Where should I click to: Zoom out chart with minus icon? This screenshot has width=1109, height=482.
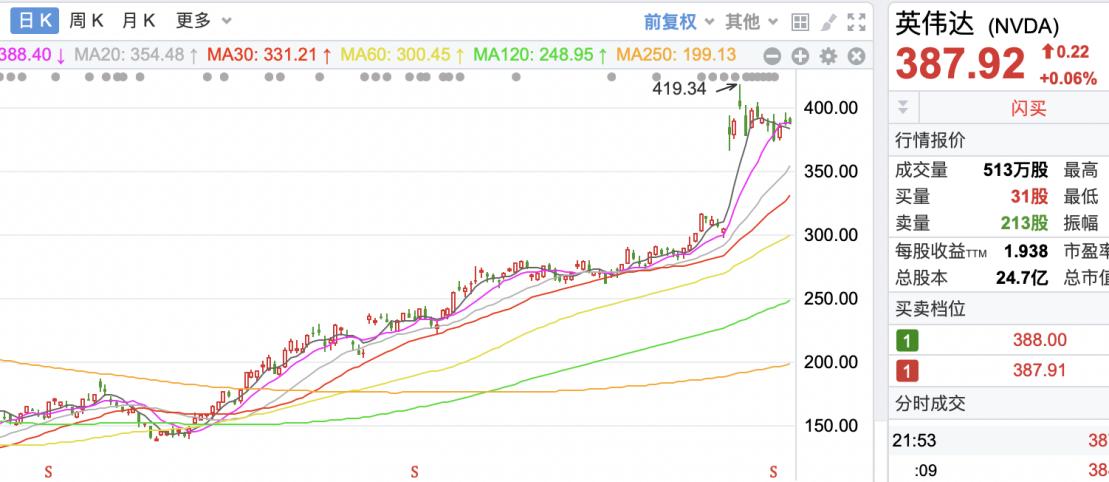[772, 57]
